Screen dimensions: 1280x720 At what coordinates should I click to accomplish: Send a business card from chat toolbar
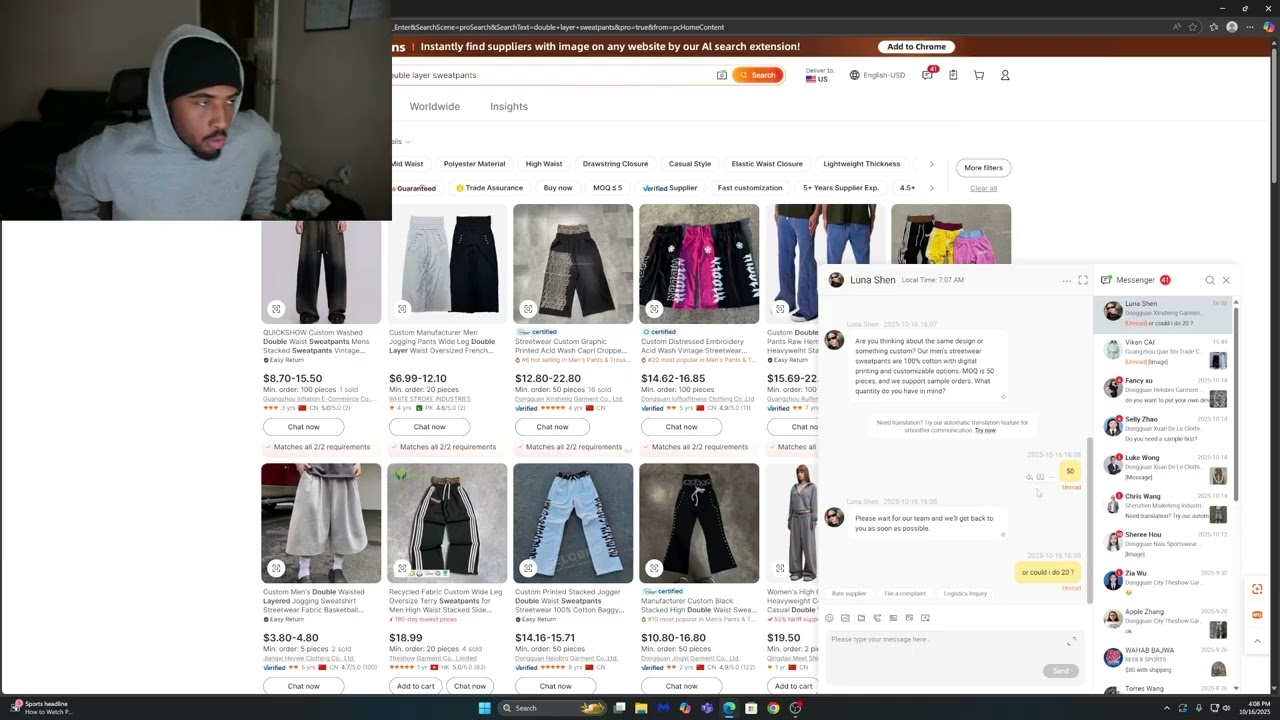(x=893, y=618)
